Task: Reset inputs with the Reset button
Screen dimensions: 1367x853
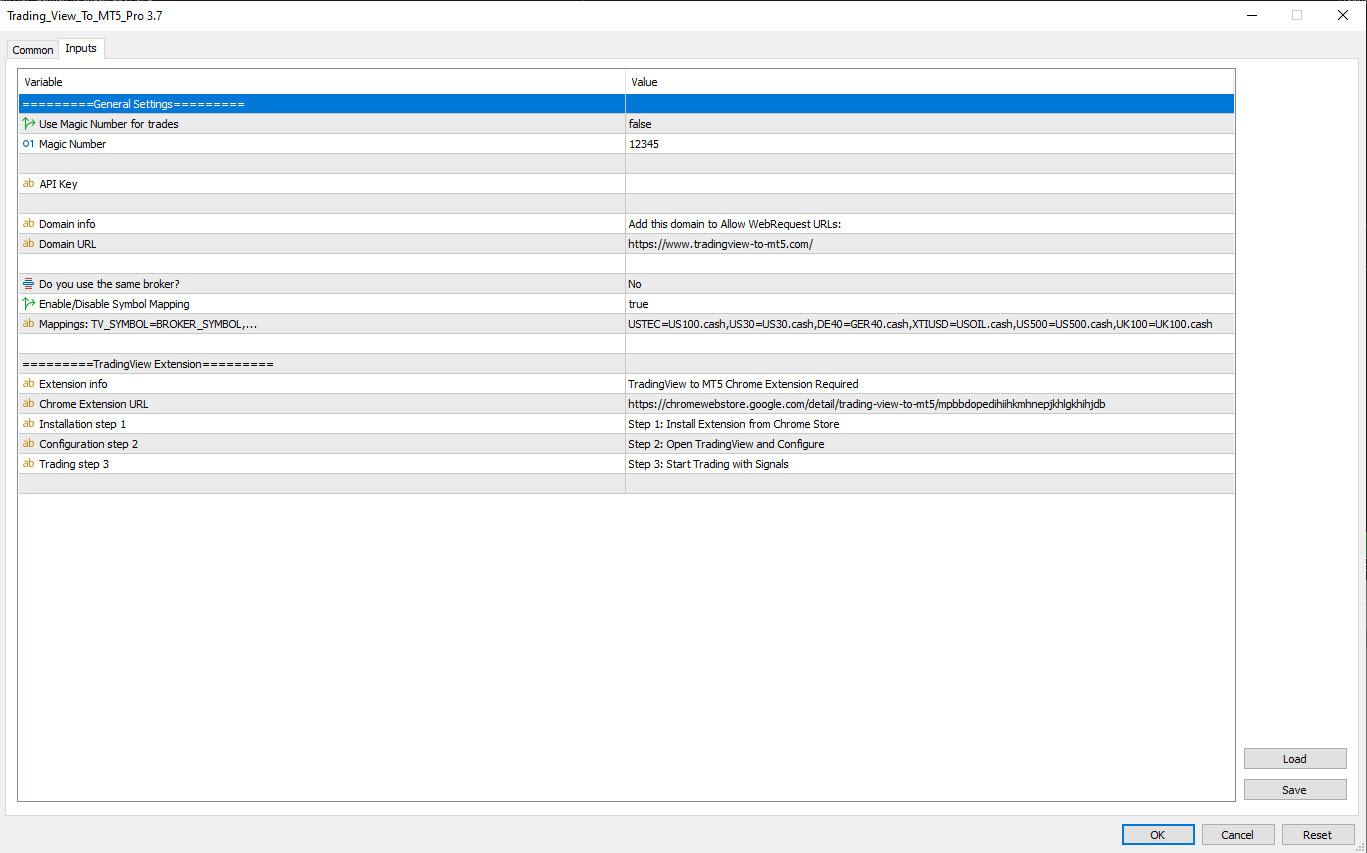Action: tap(1318, 835)
